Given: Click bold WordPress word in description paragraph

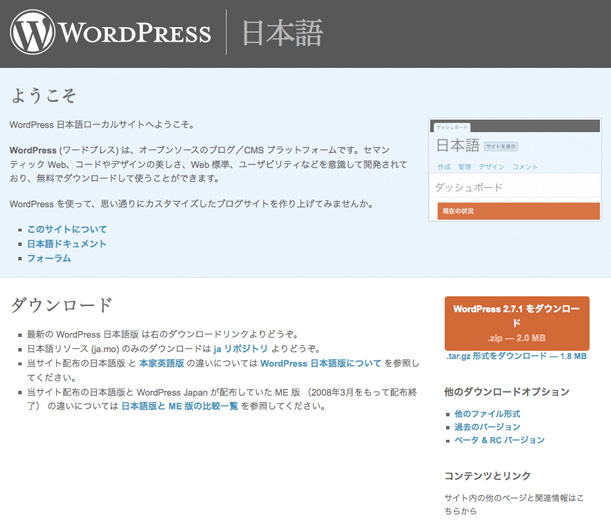Looking at the screenshot, I should click(x=33, y=150).
